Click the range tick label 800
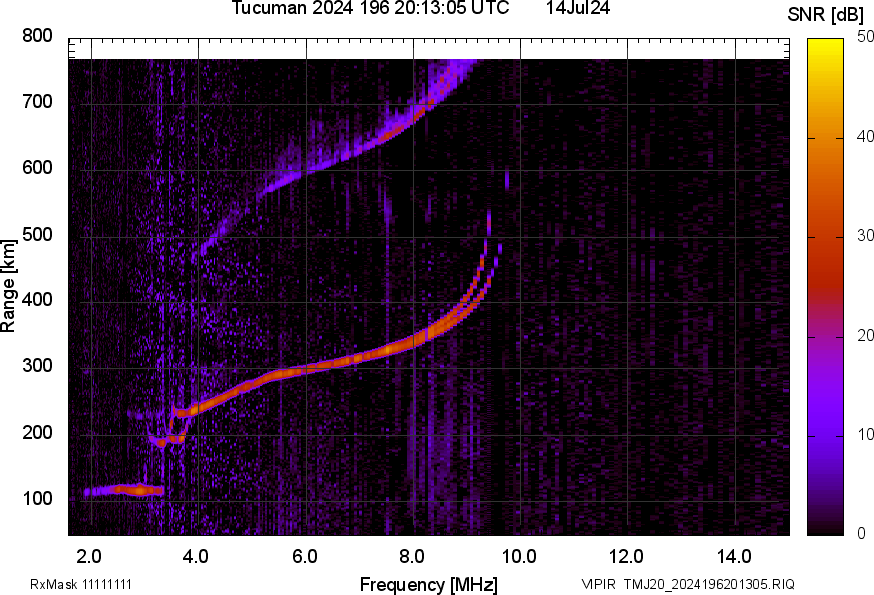The image size is (874, 595). coord(37,36)
